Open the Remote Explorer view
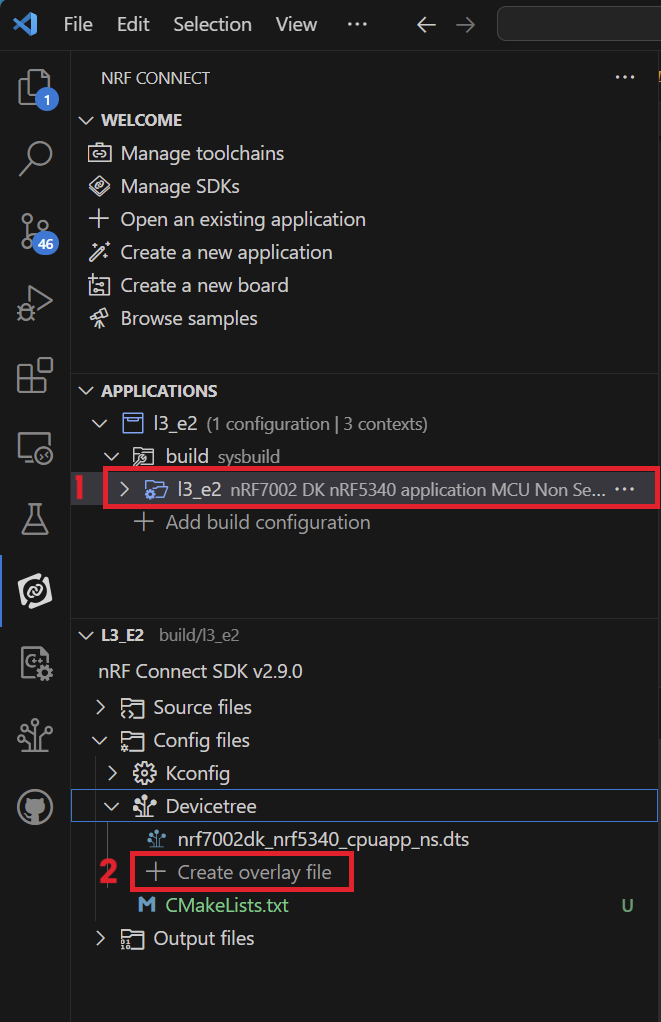Viewport: 661px width, 1022px height. pyautogui.click(x=34, y=449)
